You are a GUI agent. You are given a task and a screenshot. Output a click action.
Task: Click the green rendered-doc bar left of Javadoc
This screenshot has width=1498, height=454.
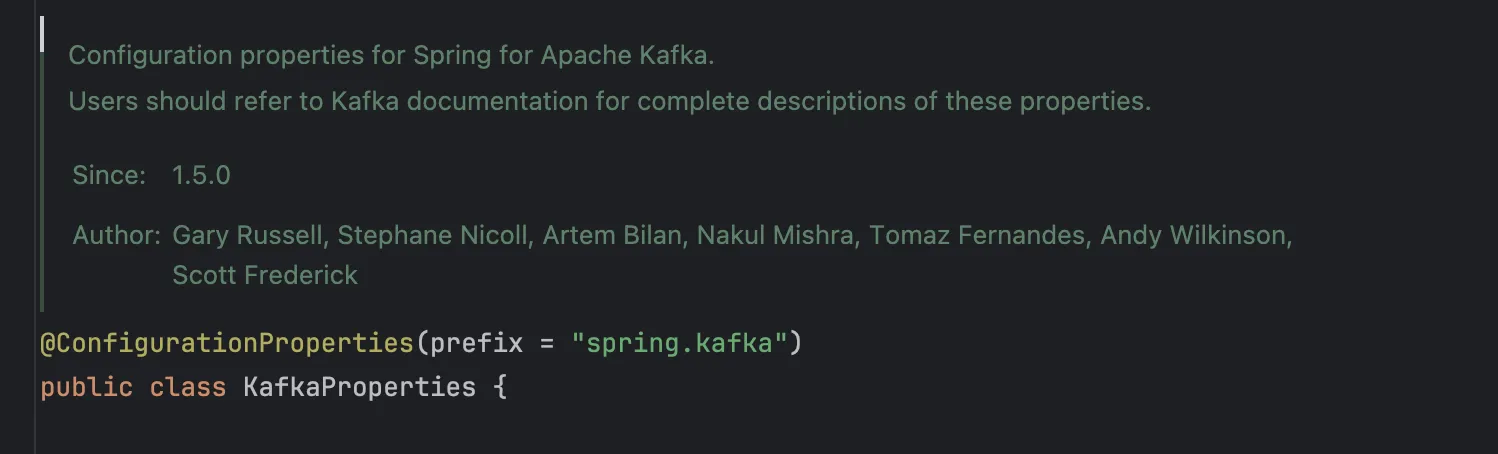point(41,165)
